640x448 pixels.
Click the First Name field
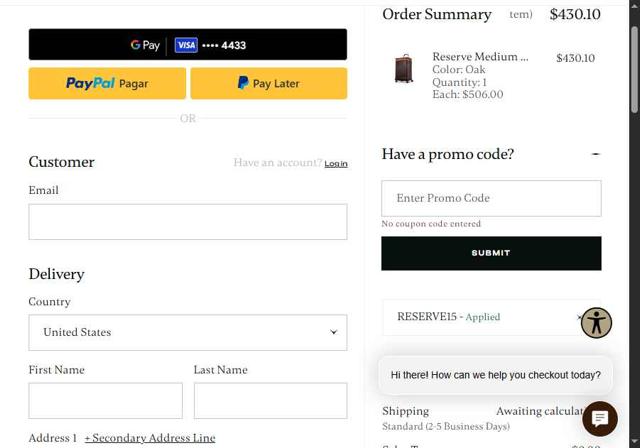(x=106, y=401)
